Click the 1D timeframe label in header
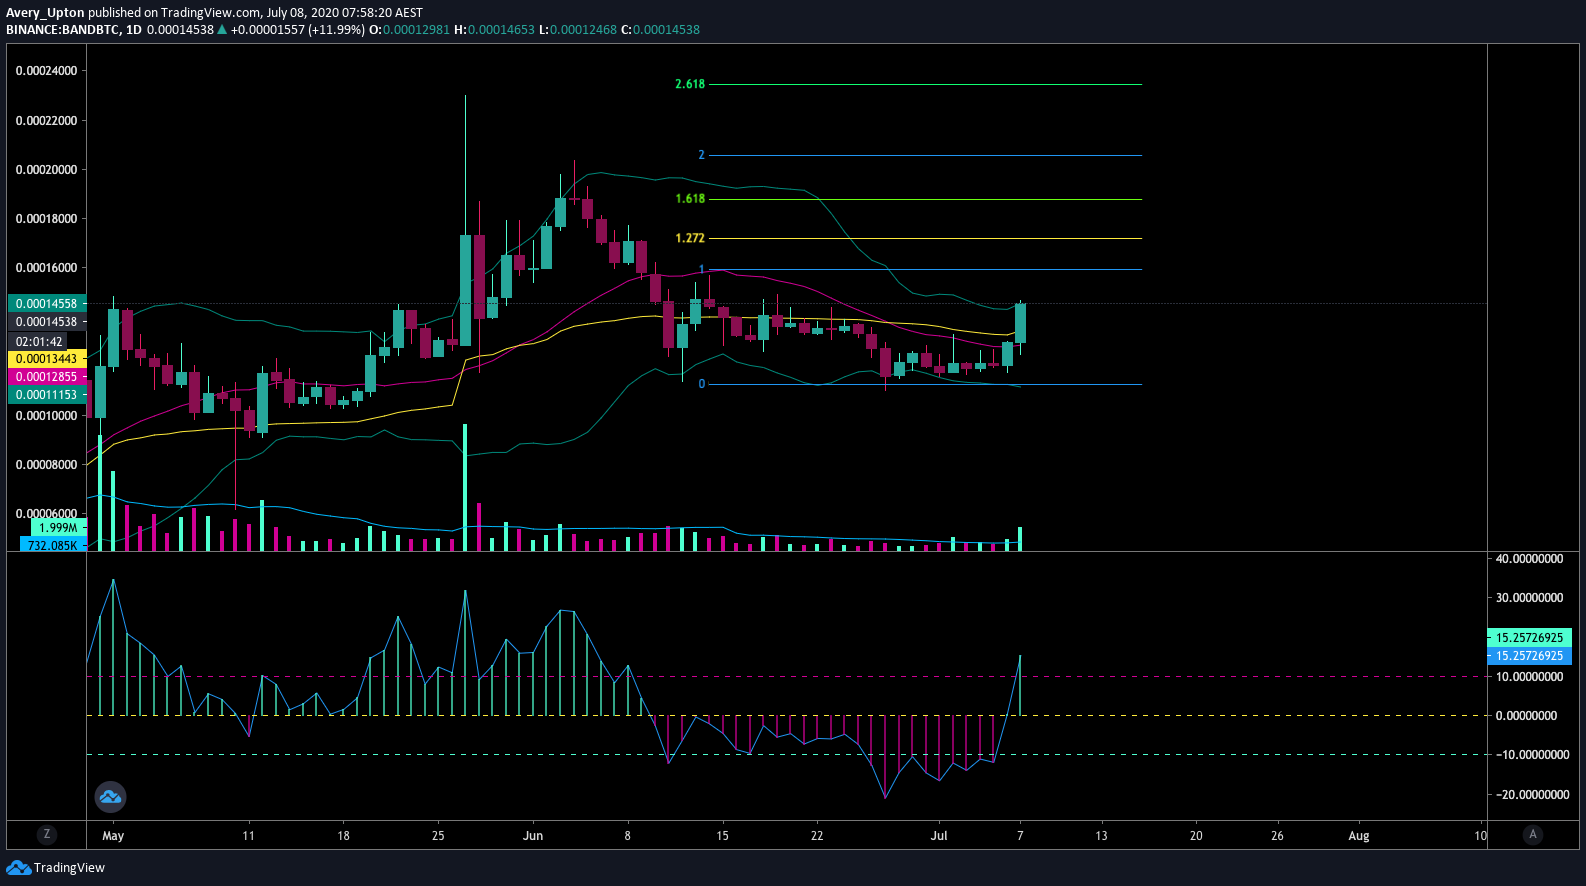1586x886 pixels. pyautogui.click(x=133, y=30)
